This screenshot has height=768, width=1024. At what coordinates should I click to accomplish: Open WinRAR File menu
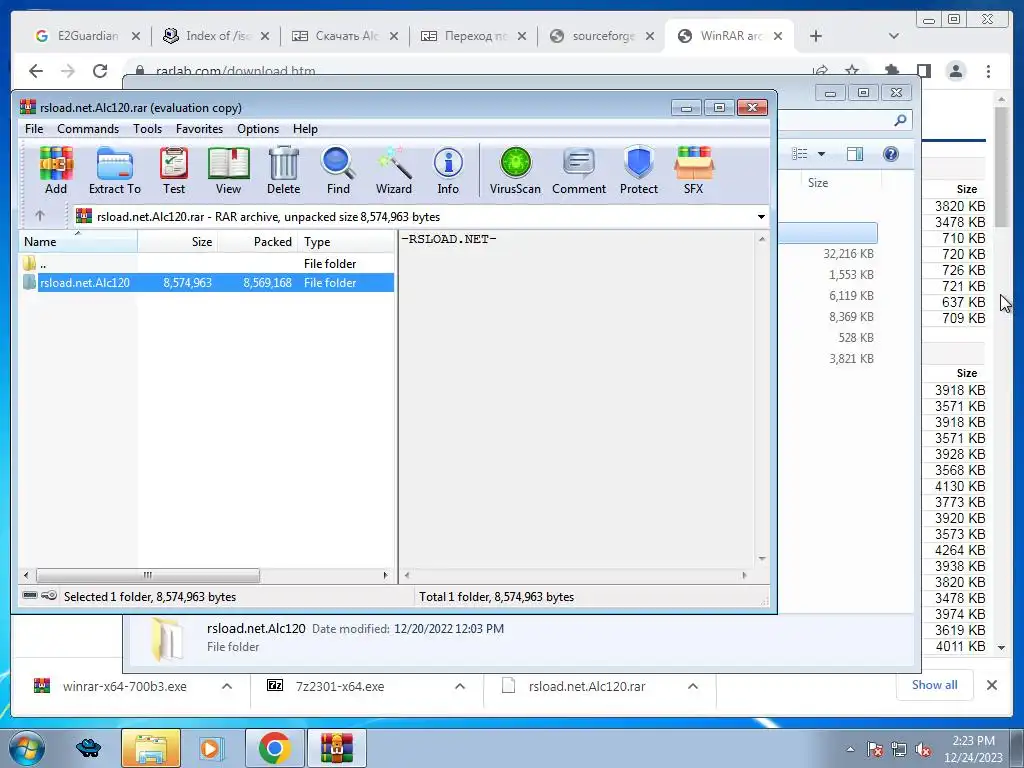click(34, 129)
